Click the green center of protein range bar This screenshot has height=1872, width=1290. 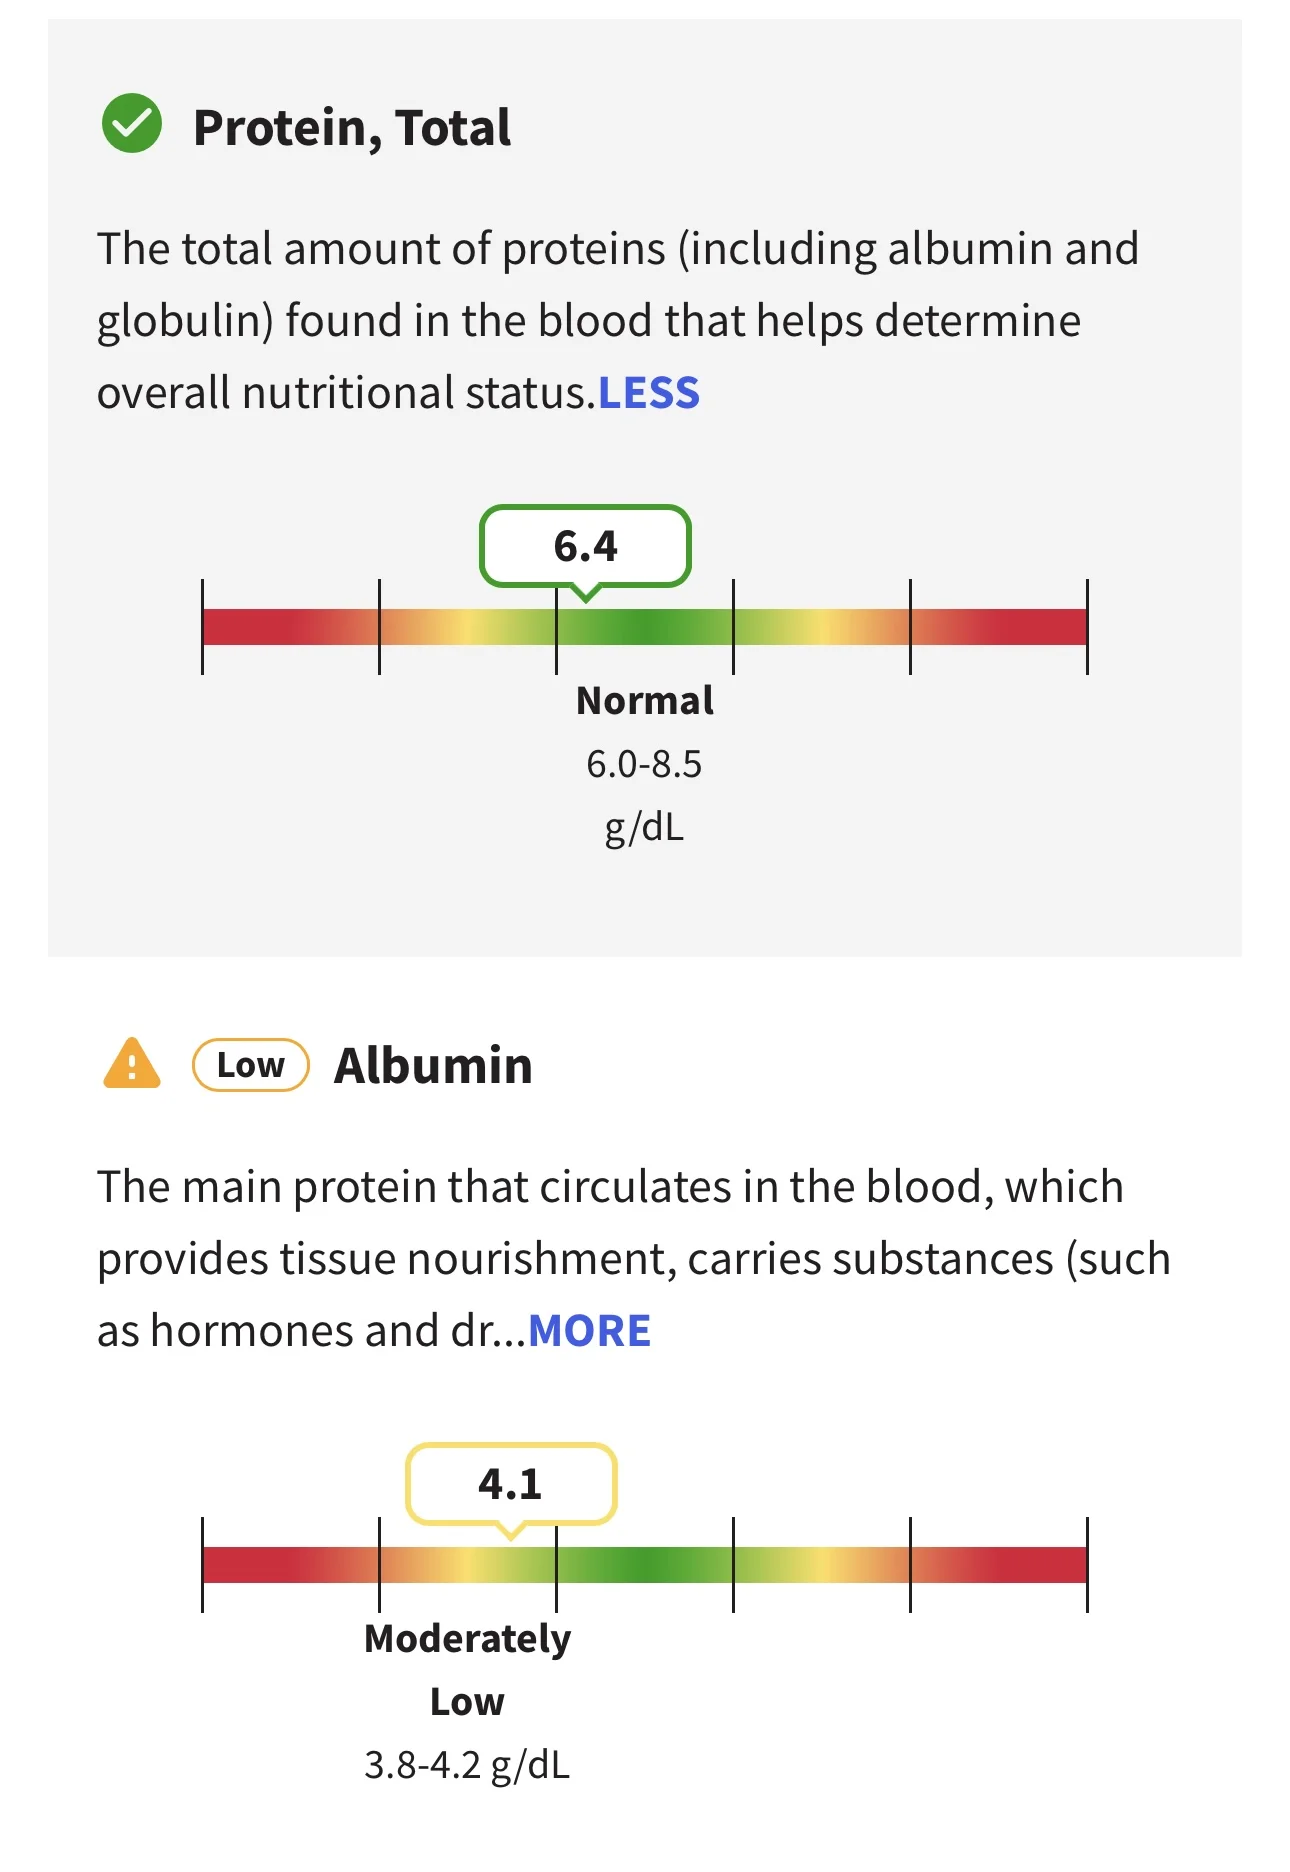[x=645, y=627]
